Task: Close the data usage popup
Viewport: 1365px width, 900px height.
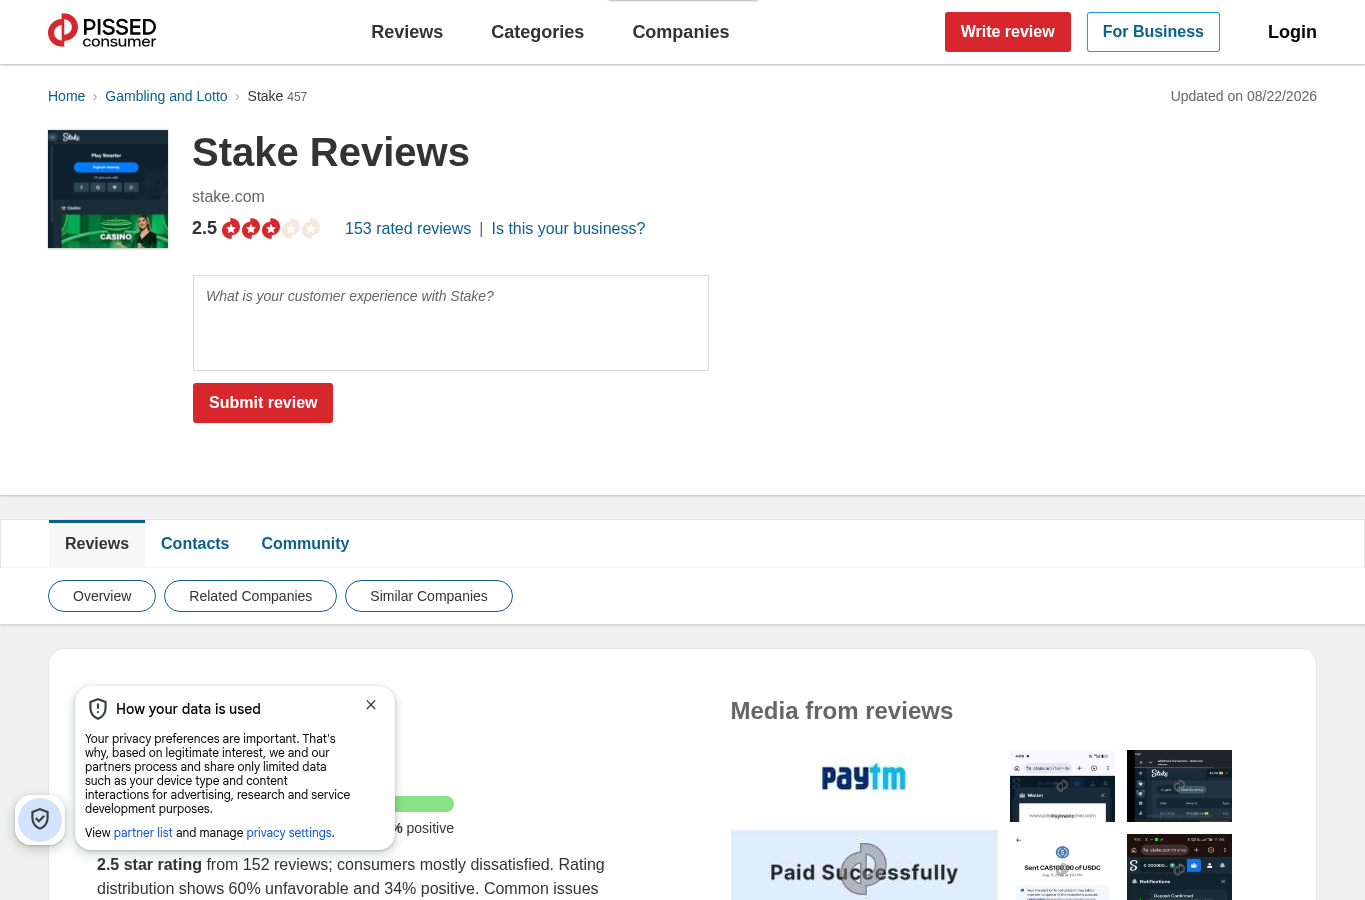Action: [371, 705]
